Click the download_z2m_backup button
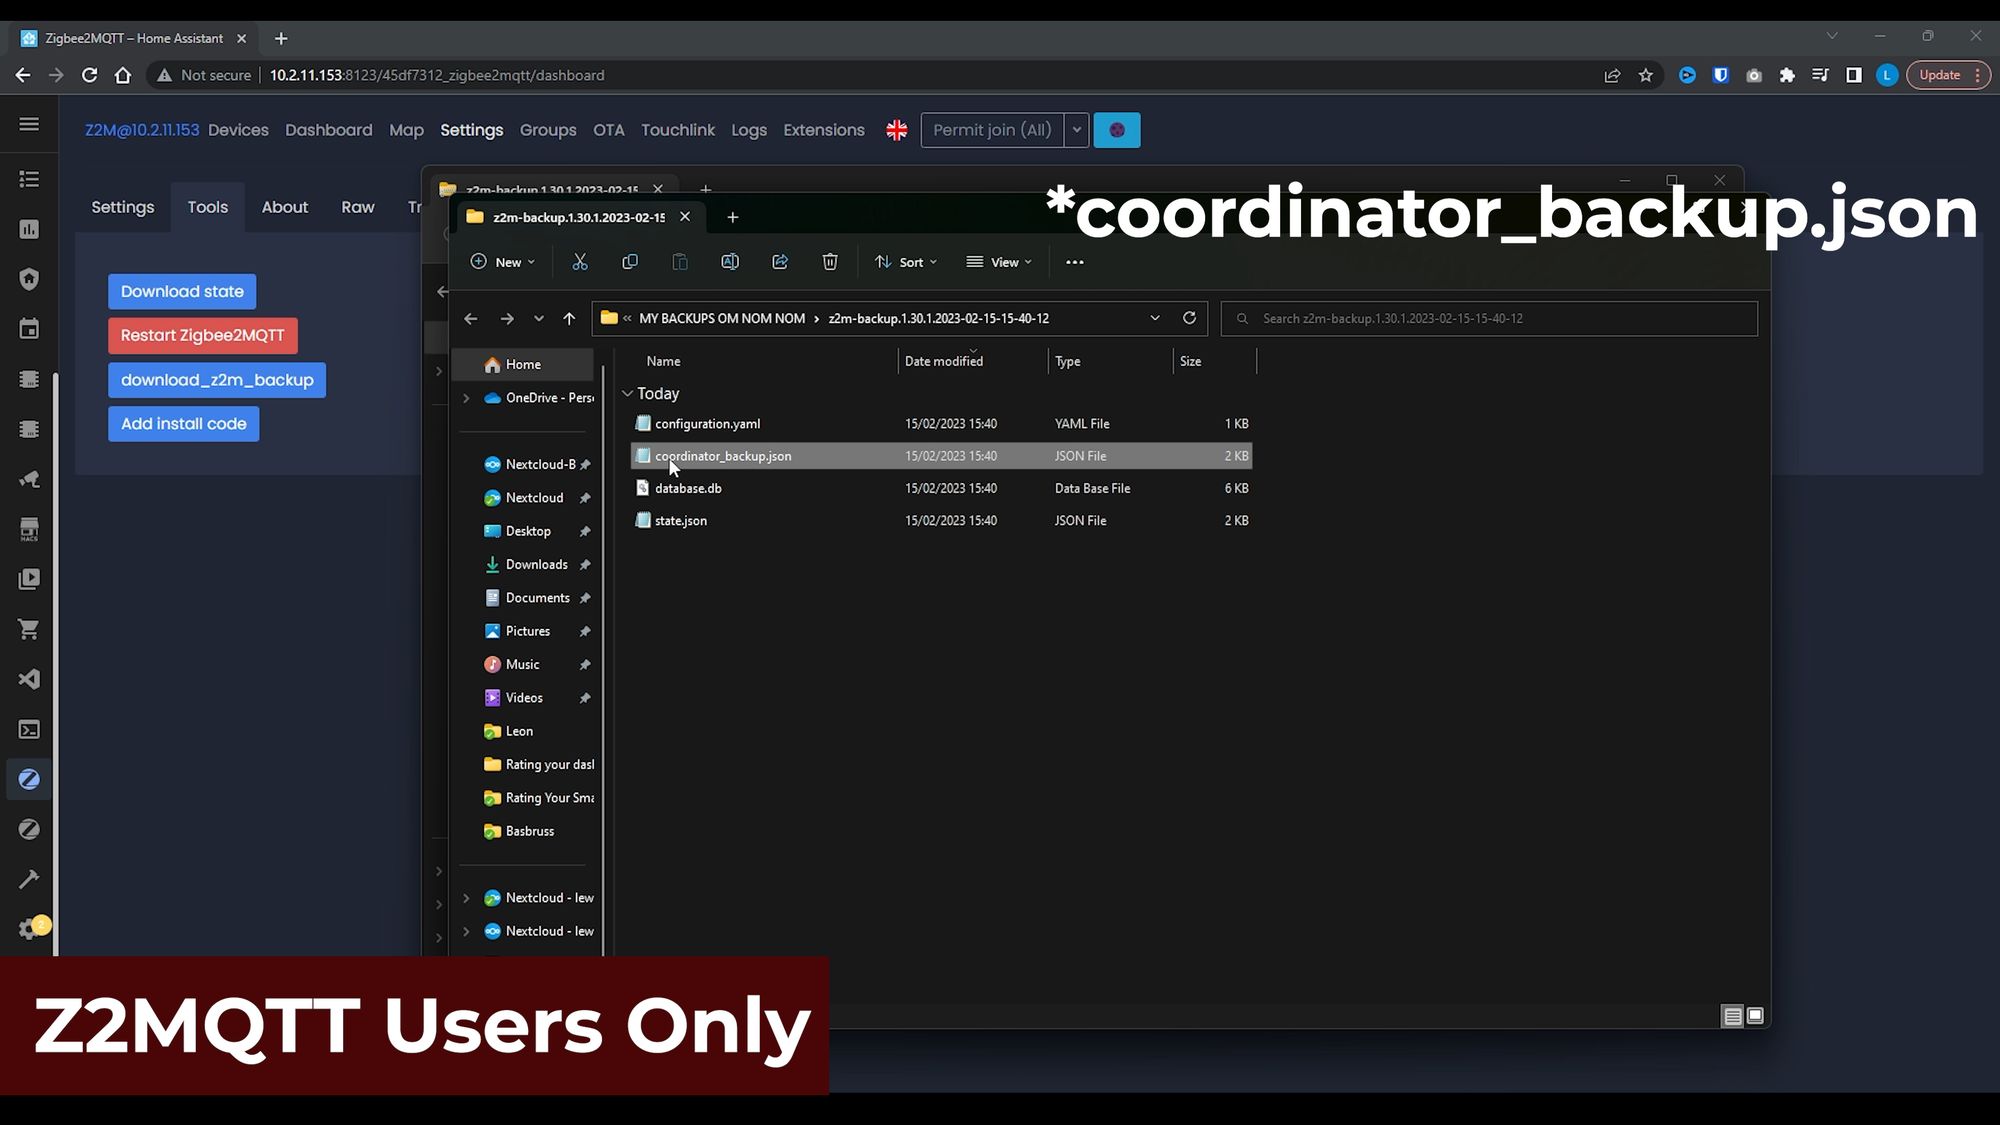2000x1125 pixels. pyautogui.click(x=217, y=379)
